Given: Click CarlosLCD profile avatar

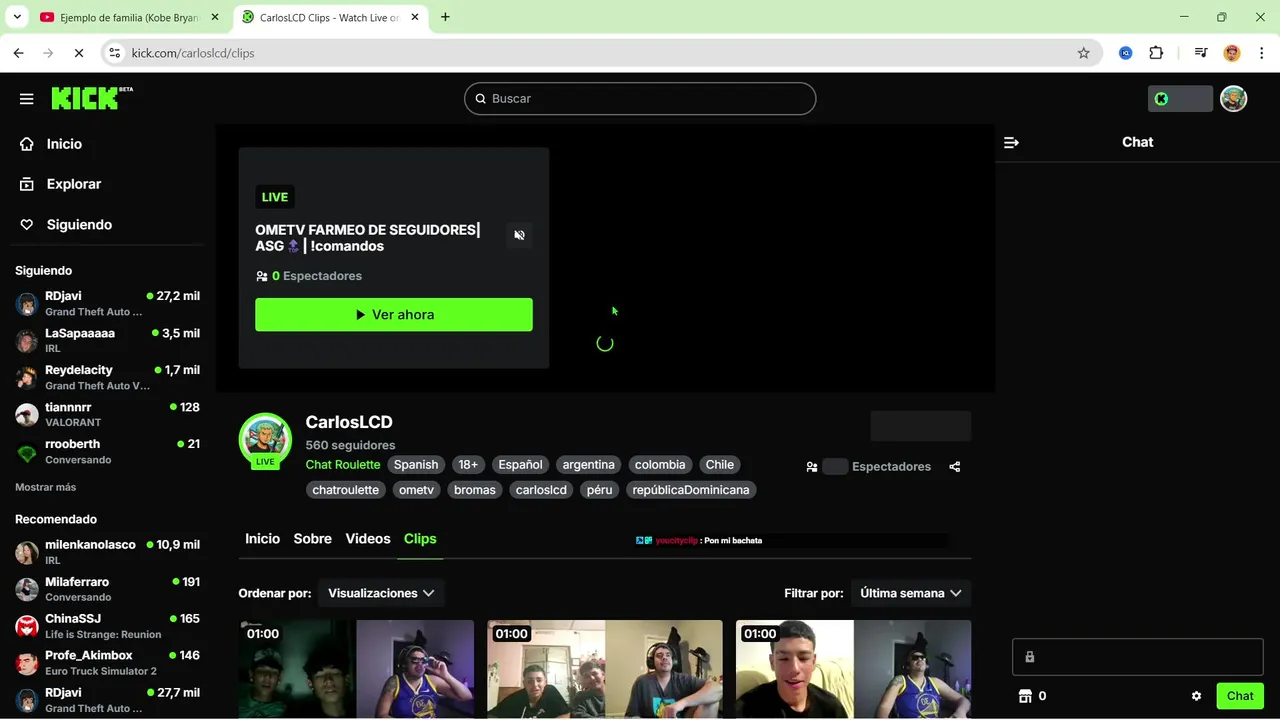Looking at the screenshot, I should pyautogui.click(x=265, y=439).
